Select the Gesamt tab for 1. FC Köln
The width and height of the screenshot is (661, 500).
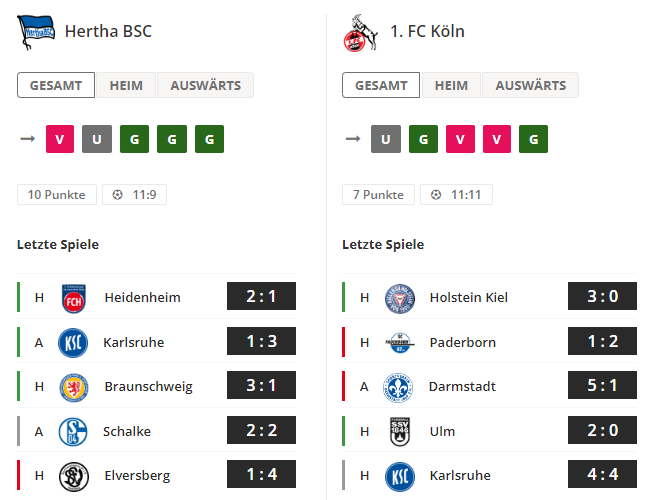click(x=381, y=85)
